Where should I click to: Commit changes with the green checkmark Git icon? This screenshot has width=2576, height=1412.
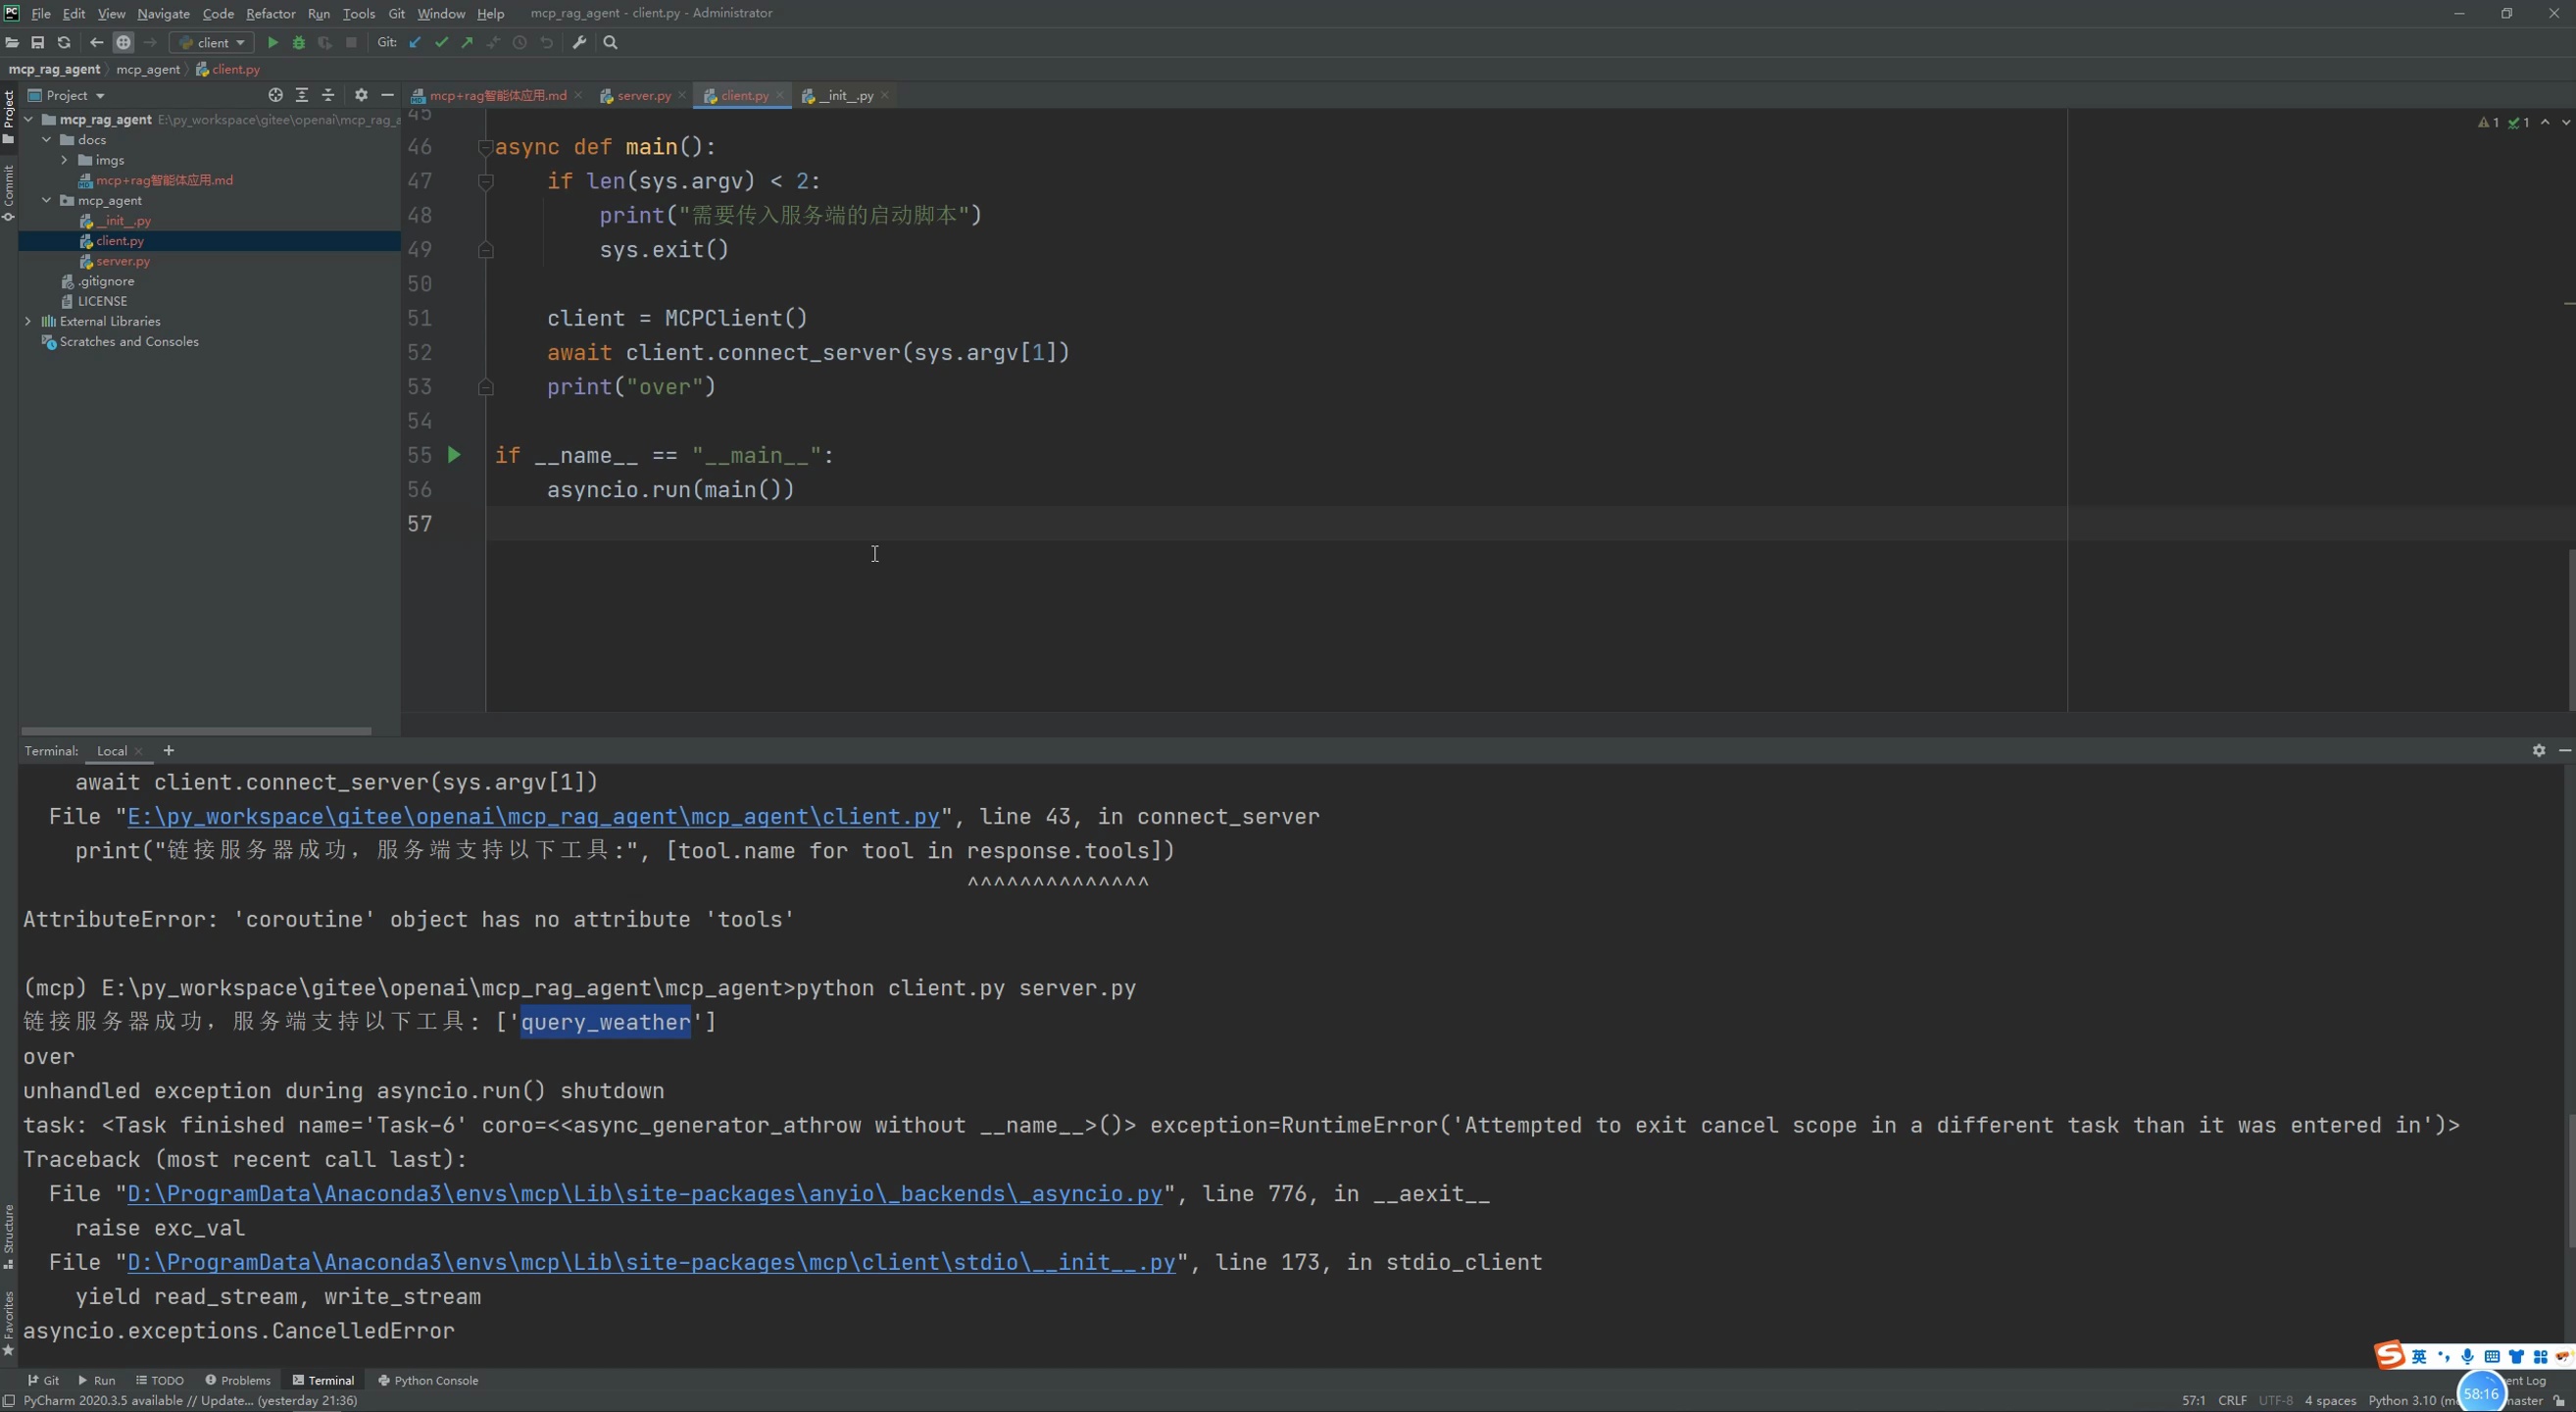tap(441, 42)
